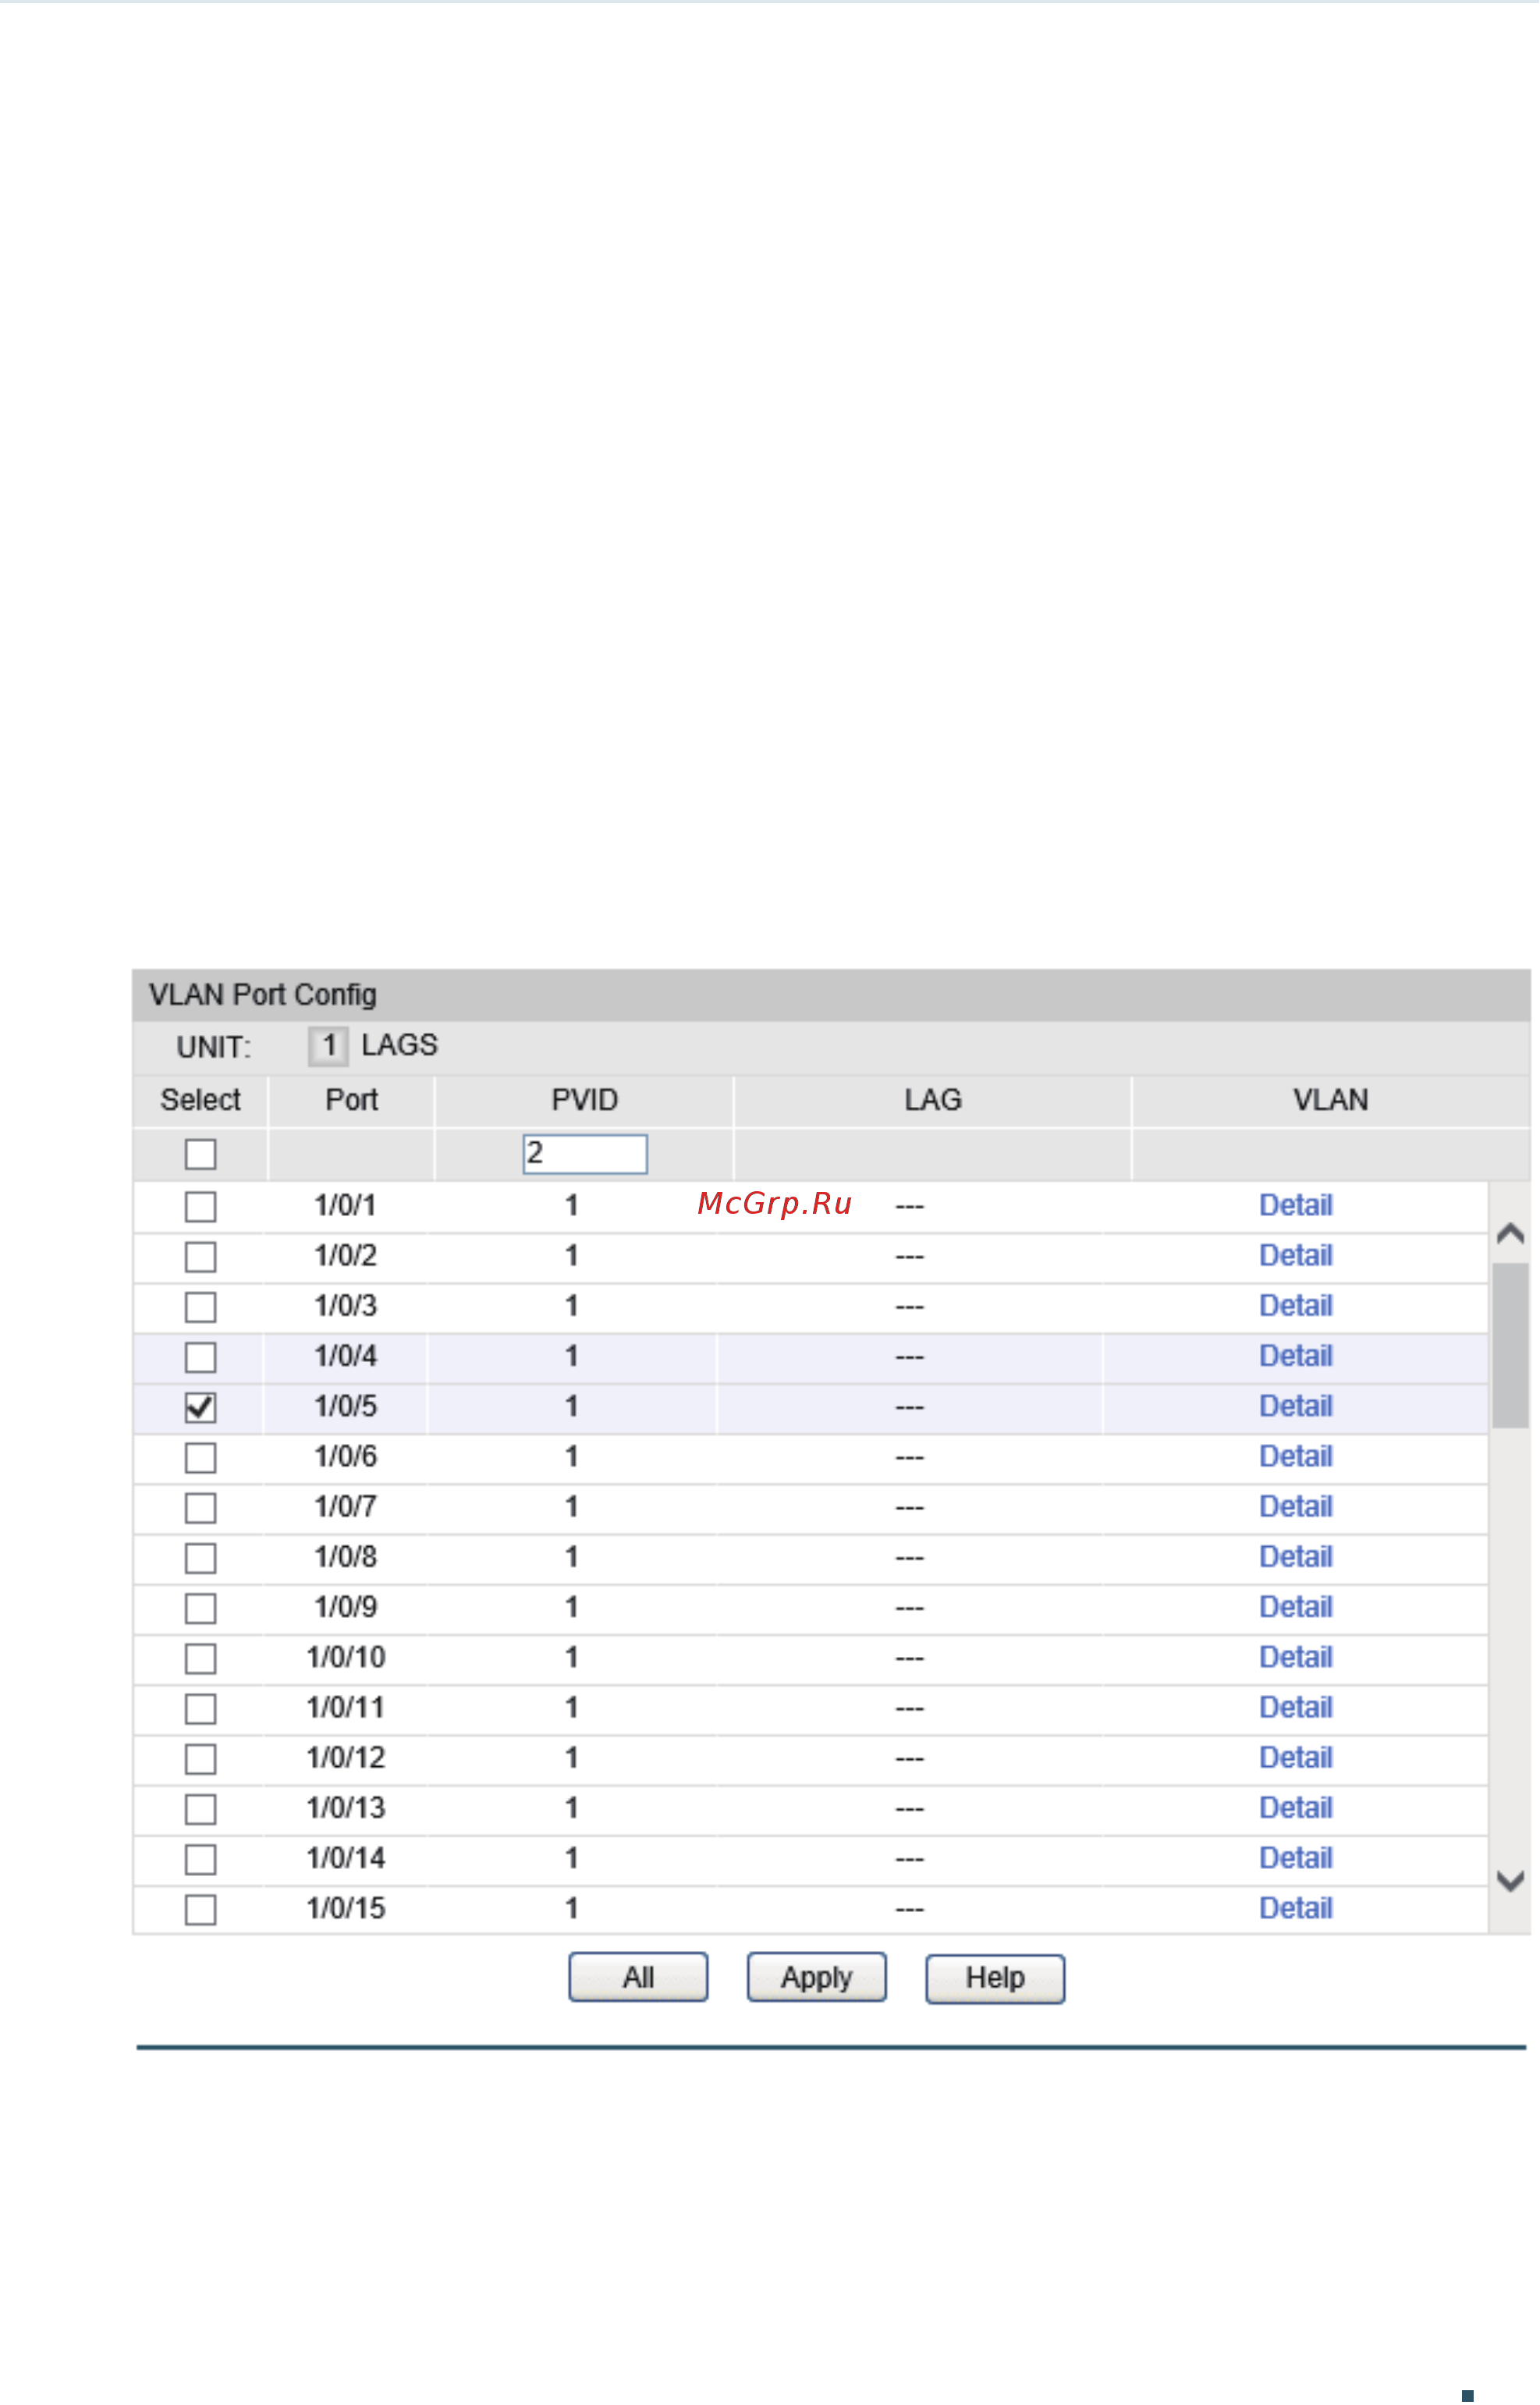This screenshot has height=2405, width=1540.
Task: Open Detail link for port 1/0/12
Action: tap(1295, 1757)
